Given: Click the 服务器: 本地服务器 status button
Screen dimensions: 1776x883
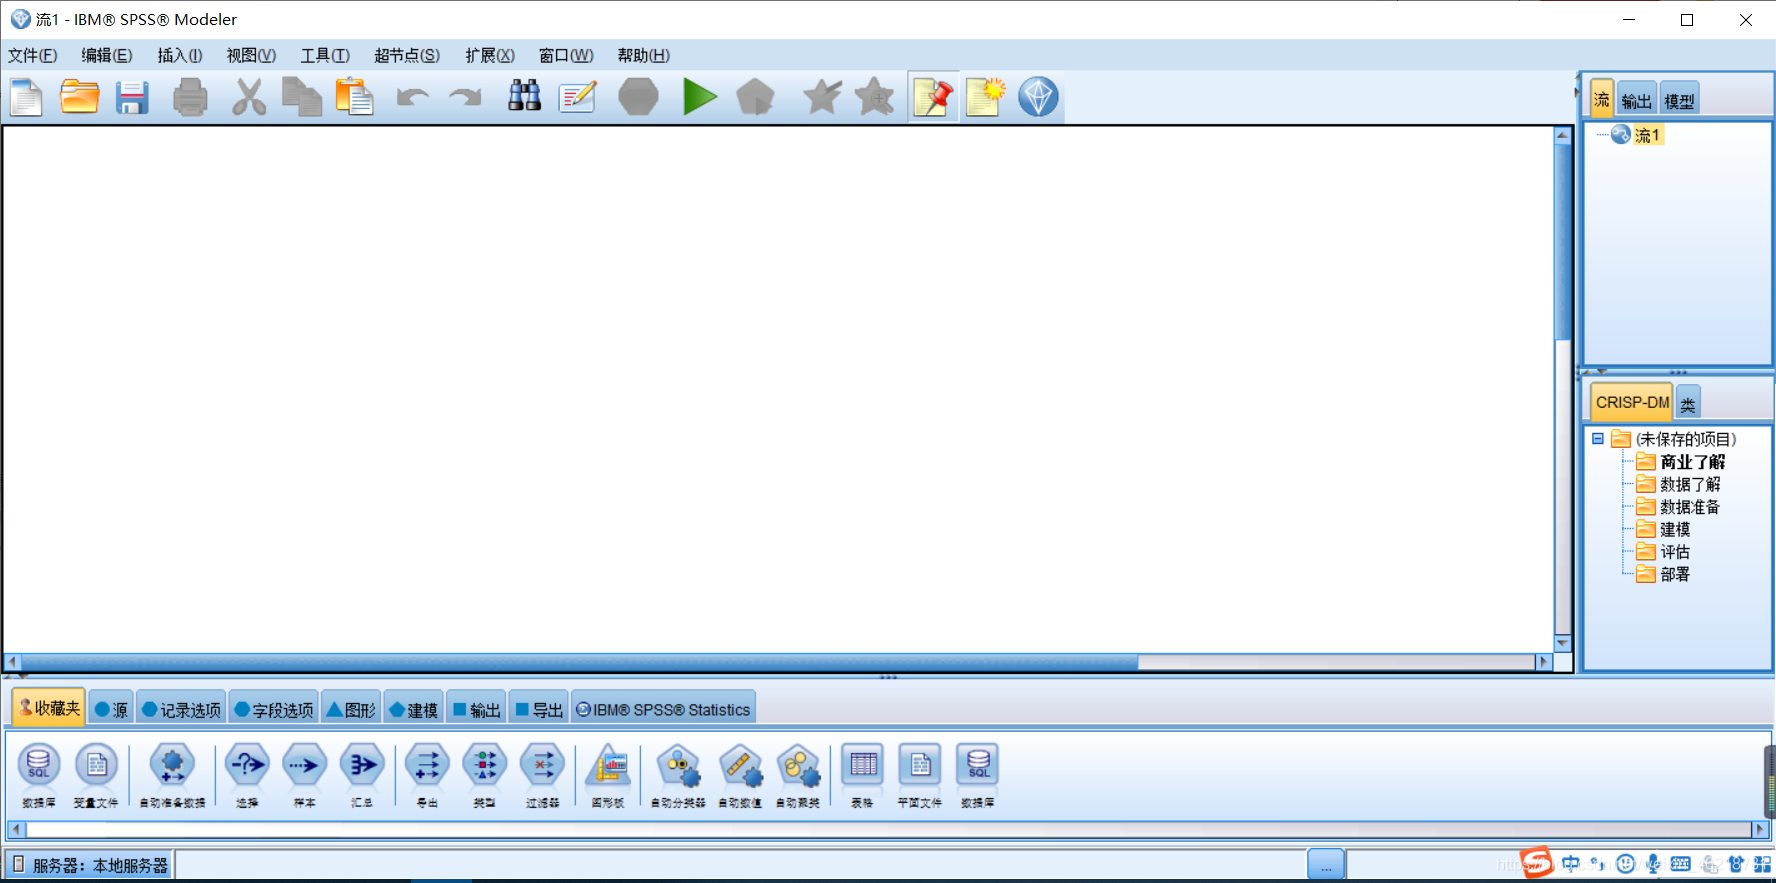Looking at the screenshot, I should pos(89,865).
